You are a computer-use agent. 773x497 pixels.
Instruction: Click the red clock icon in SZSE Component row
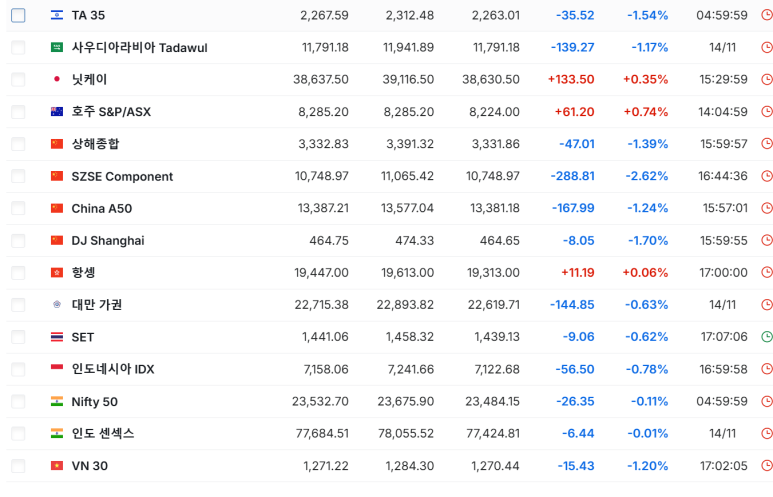pyautogui.click(x=767, y=176)
